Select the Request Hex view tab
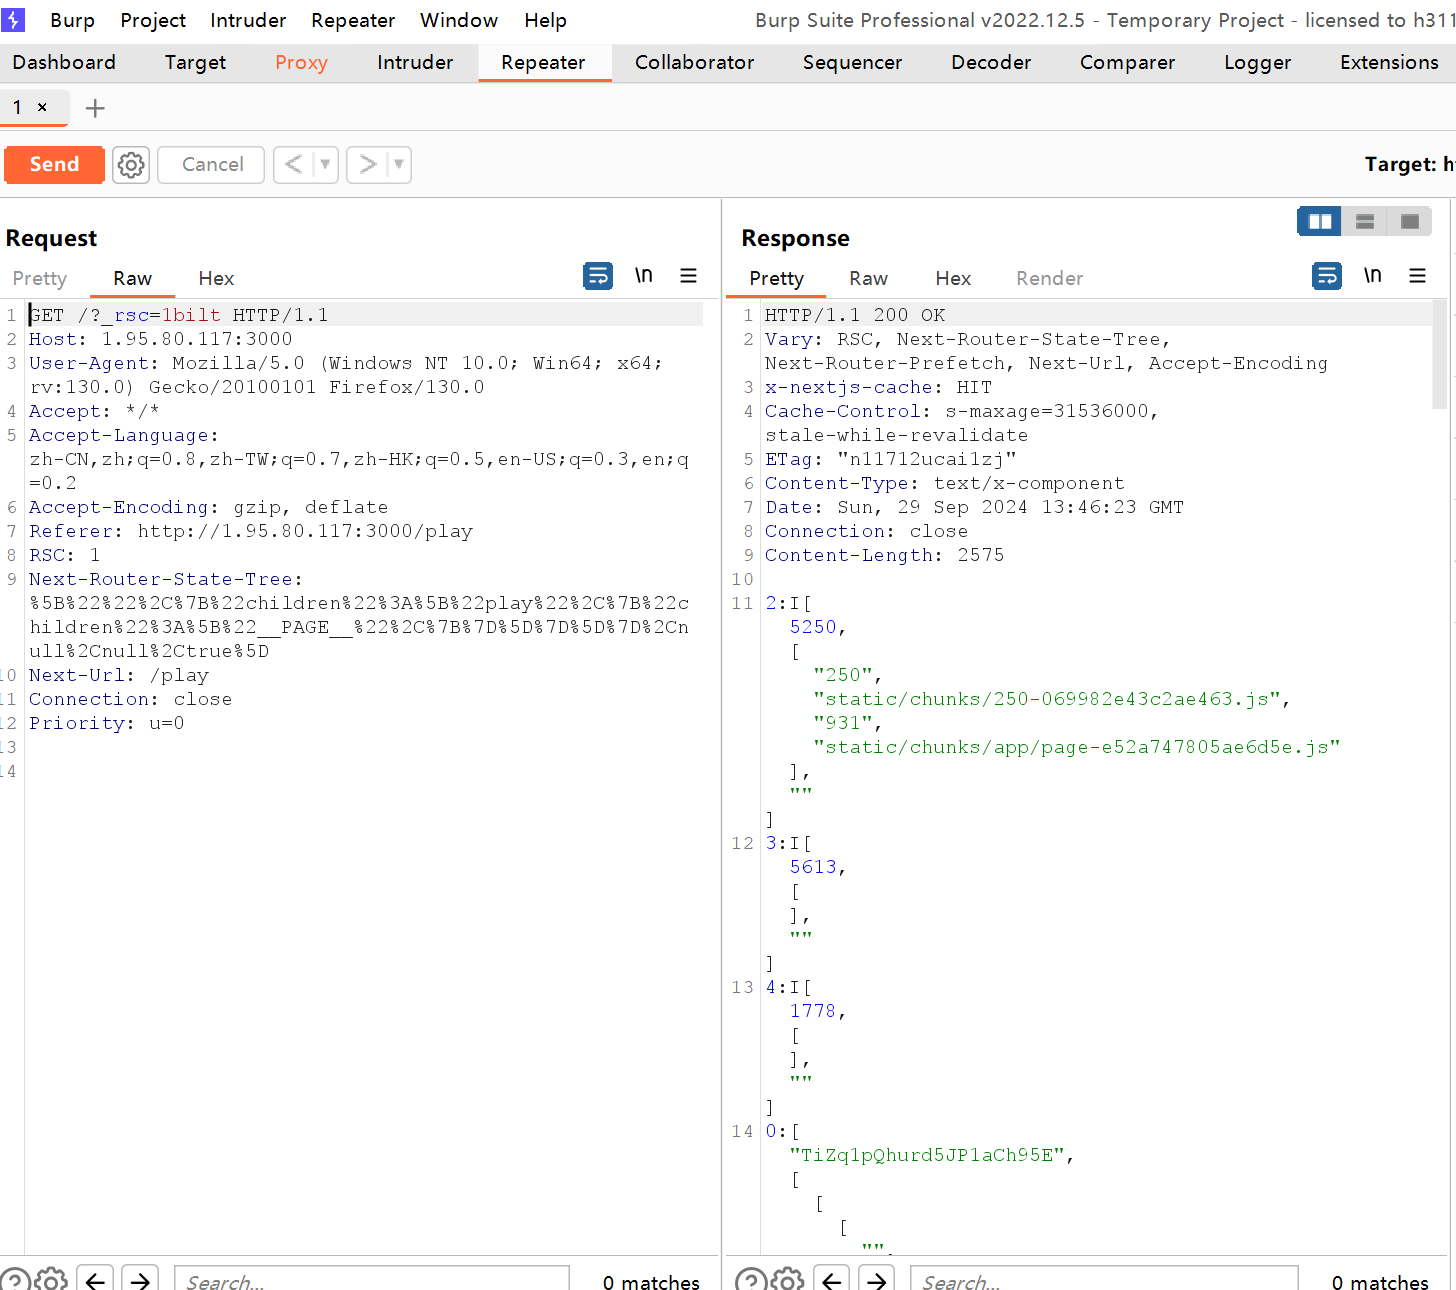Screen dimensions: 1456x1290 tap(216, 278)
